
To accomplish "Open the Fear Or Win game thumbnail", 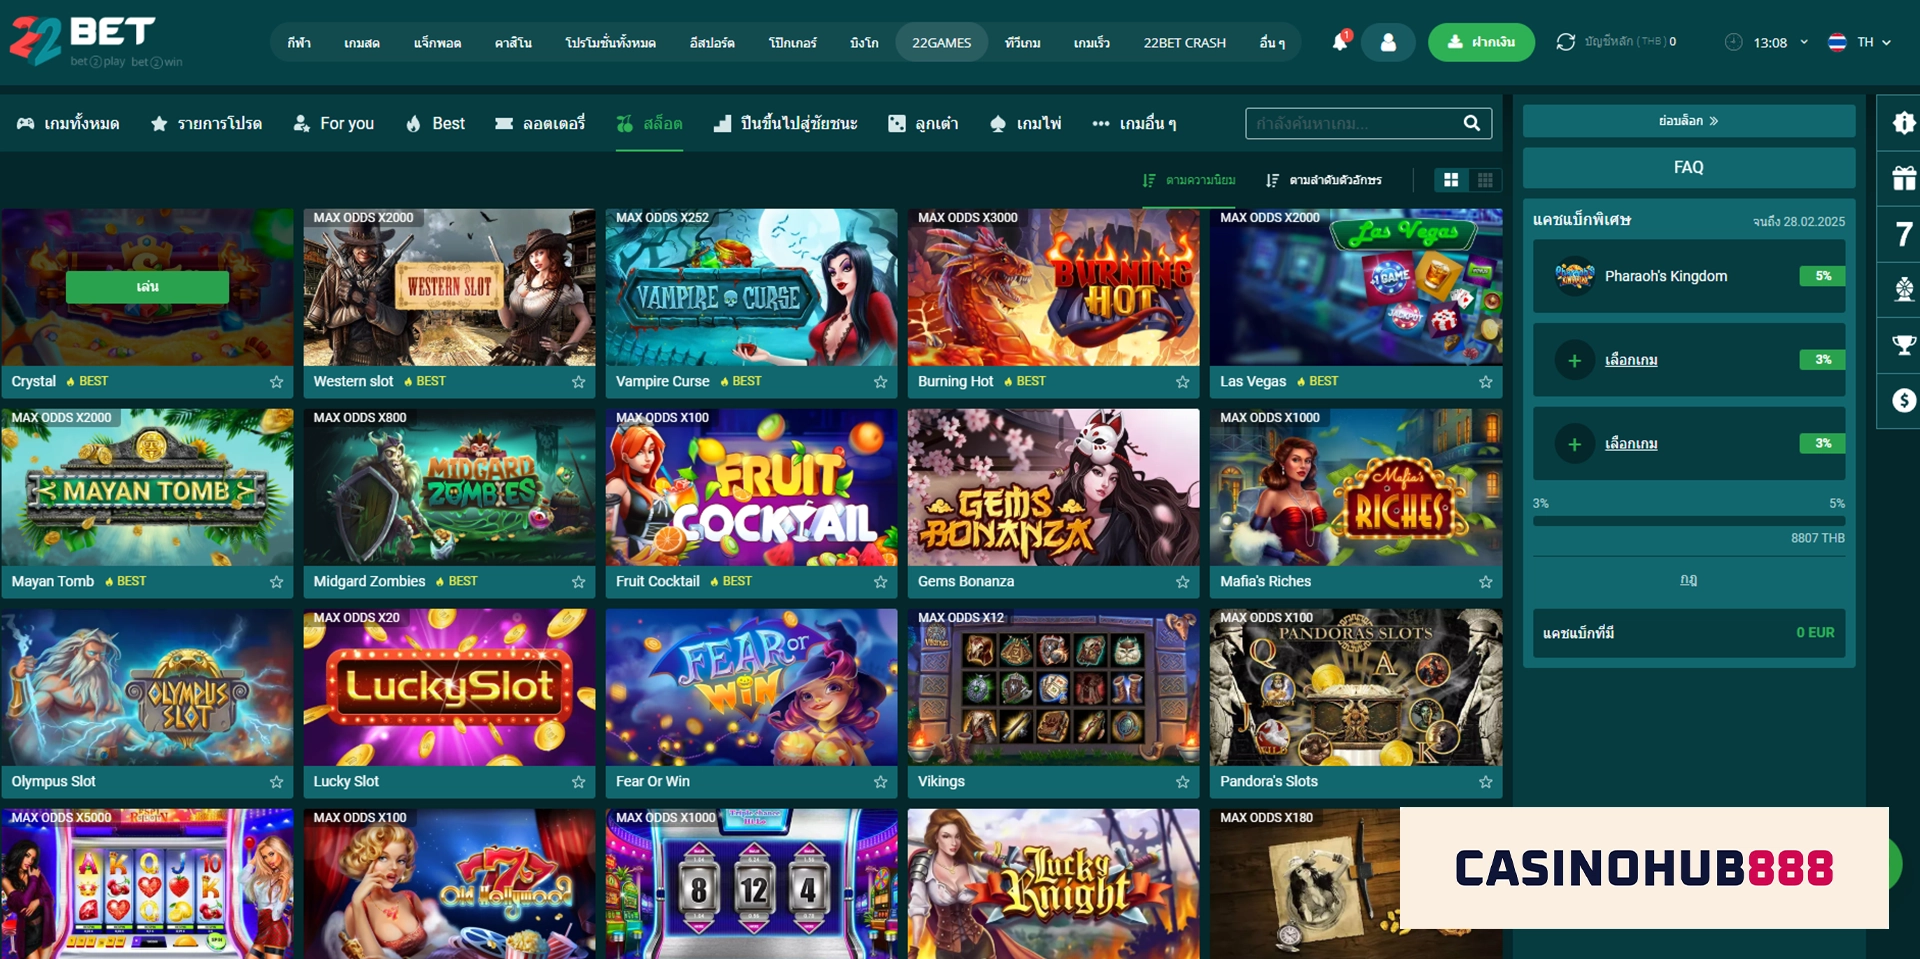I will pos(751,687).
